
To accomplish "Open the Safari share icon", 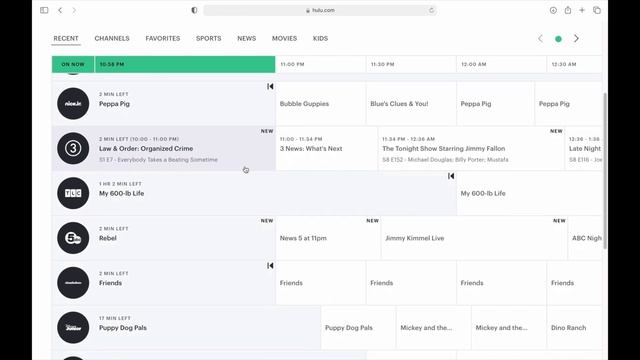I will (568, 10).
